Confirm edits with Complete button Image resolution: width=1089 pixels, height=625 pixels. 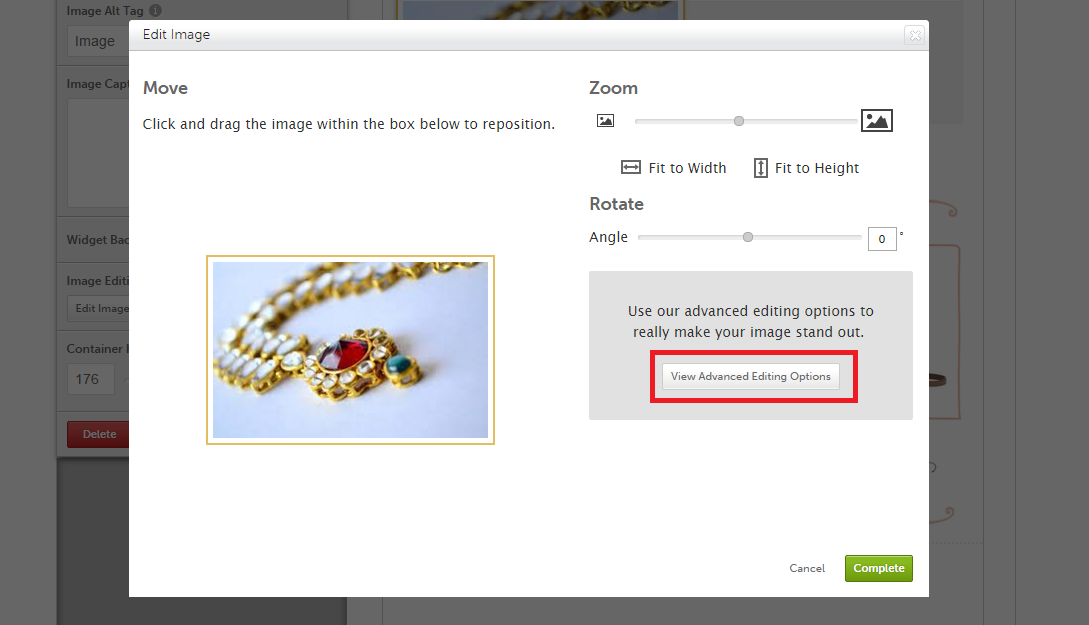click(x=879, y=568)
